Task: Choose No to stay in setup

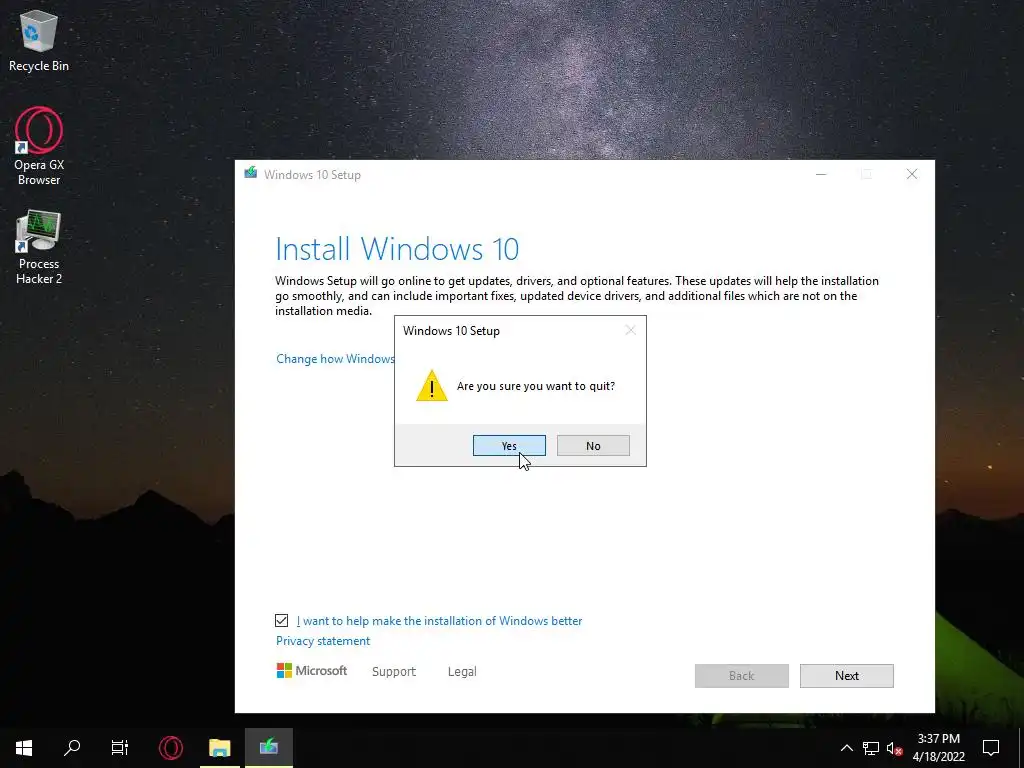Action: (x=593, y=445)
